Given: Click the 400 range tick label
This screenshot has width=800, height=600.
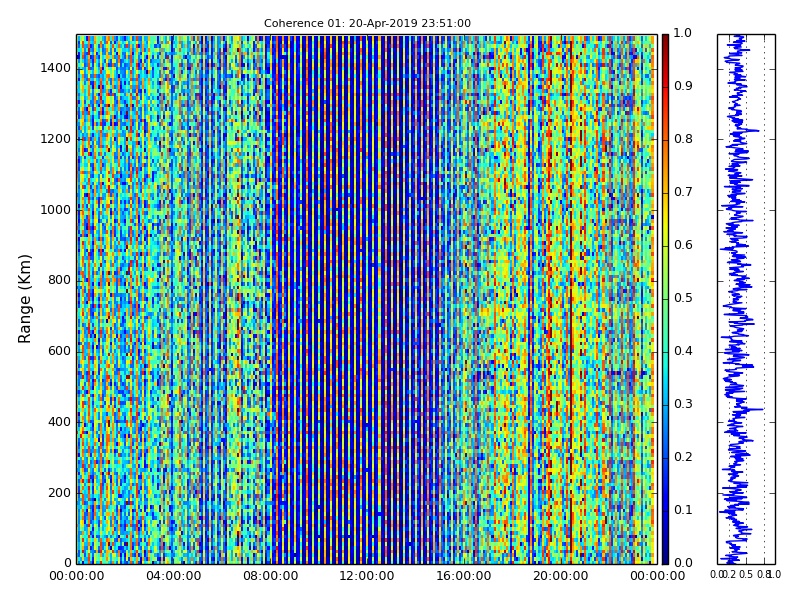Looking at the screenshot, I should 59,422.
